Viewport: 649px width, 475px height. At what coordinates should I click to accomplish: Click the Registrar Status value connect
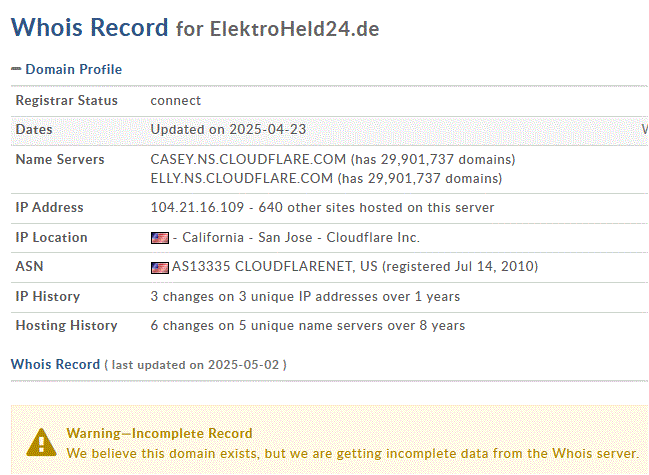tap(176, 100)
